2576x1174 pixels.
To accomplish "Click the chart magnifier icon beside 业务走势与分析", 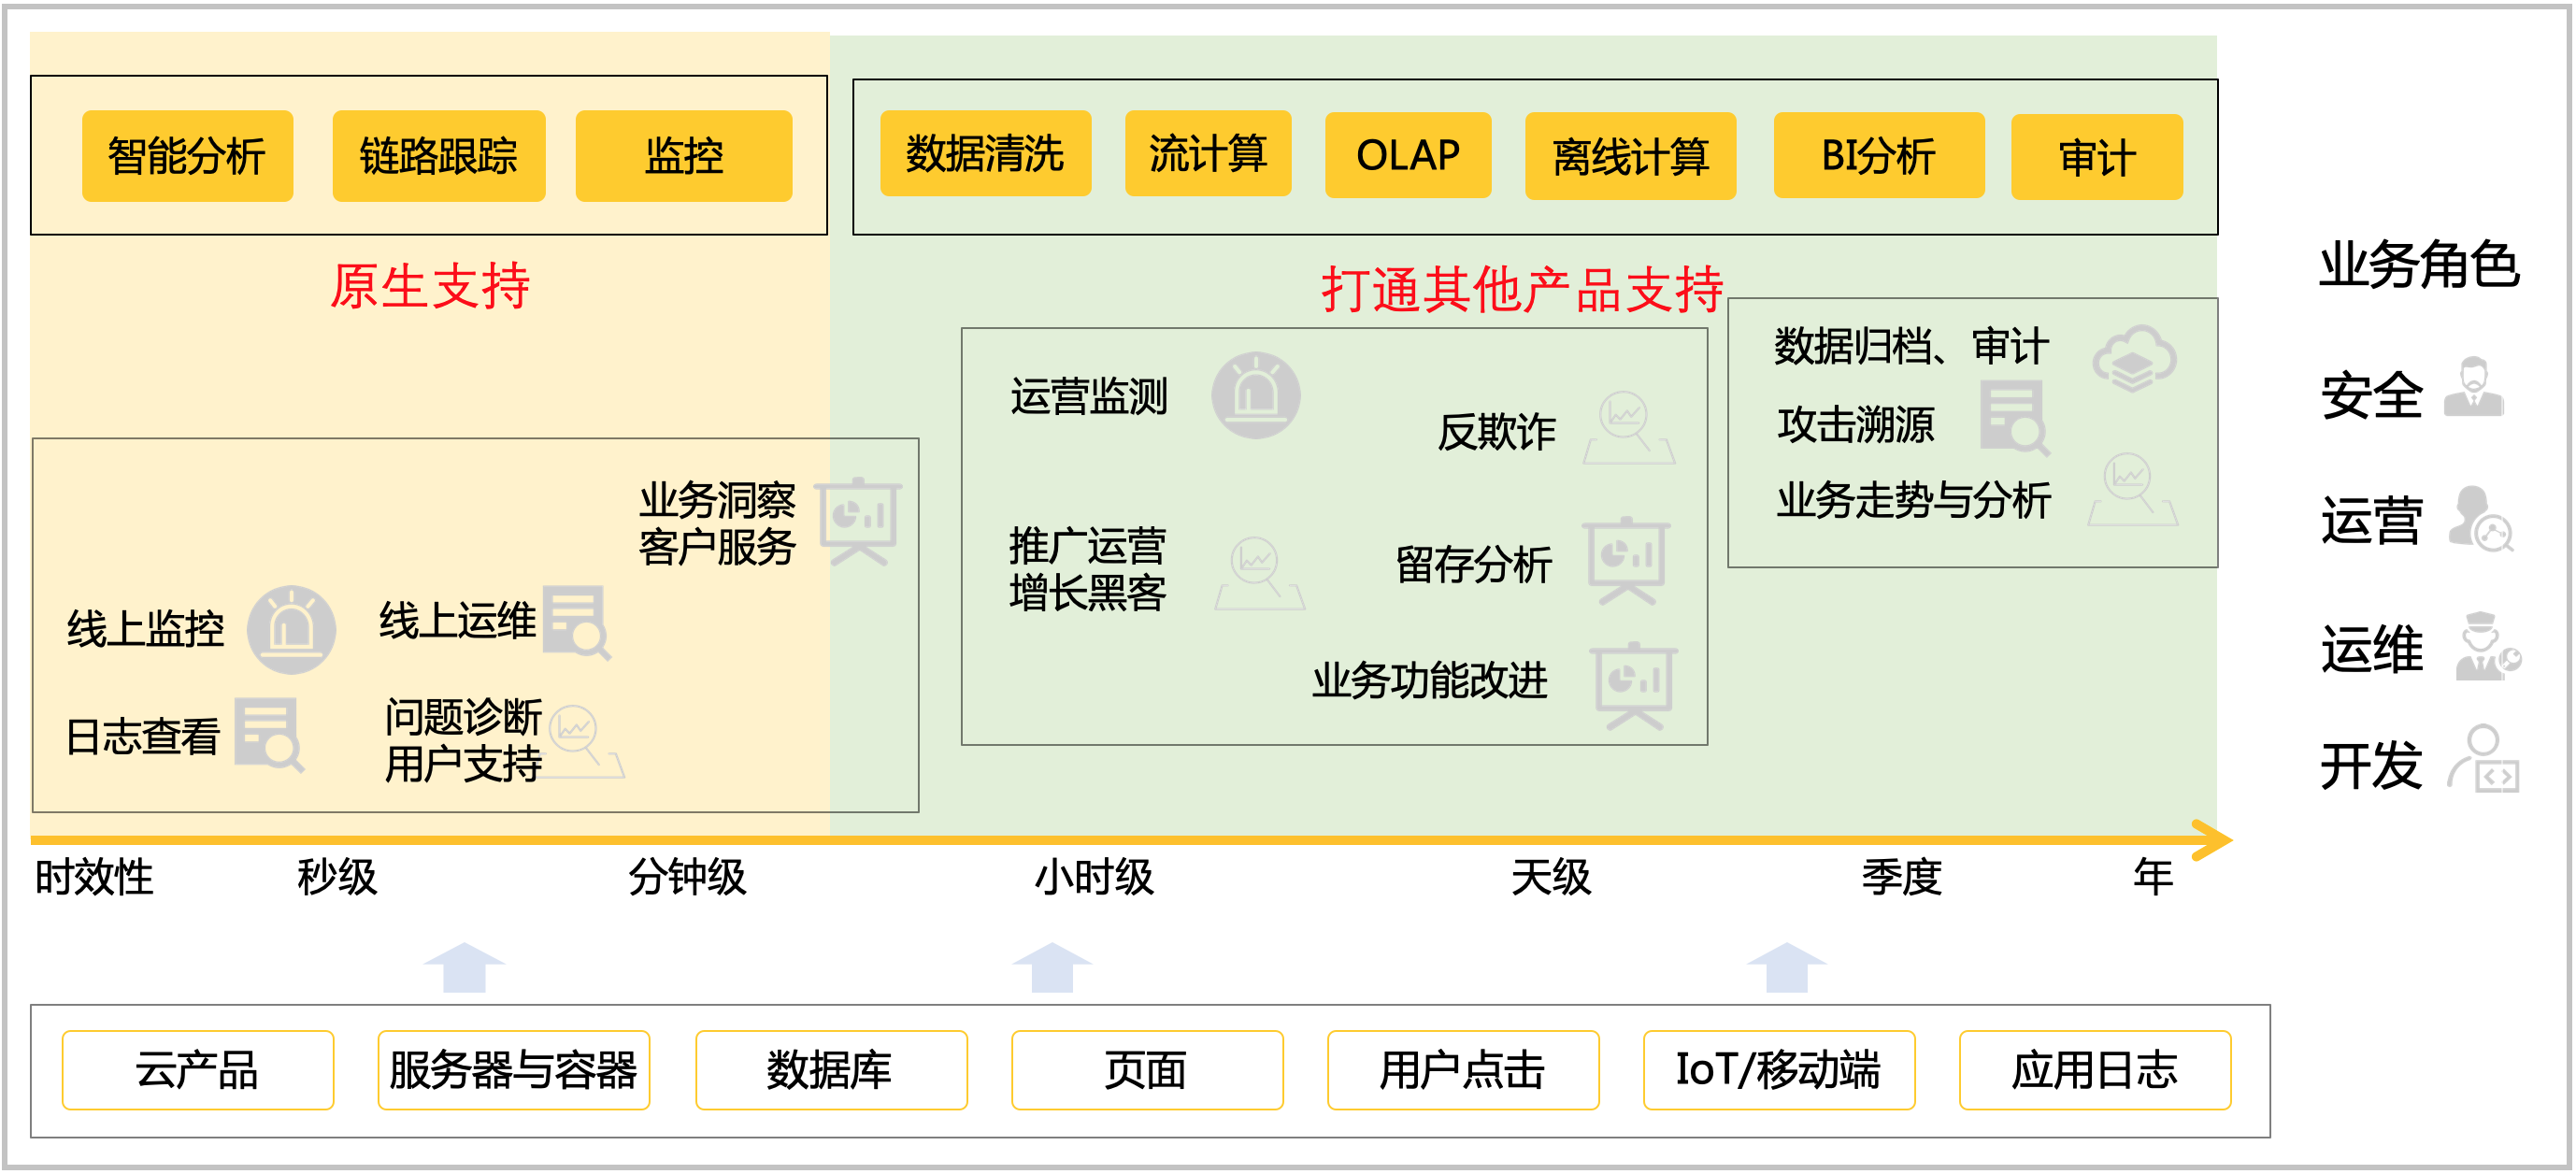I will tap(2132, 489).
